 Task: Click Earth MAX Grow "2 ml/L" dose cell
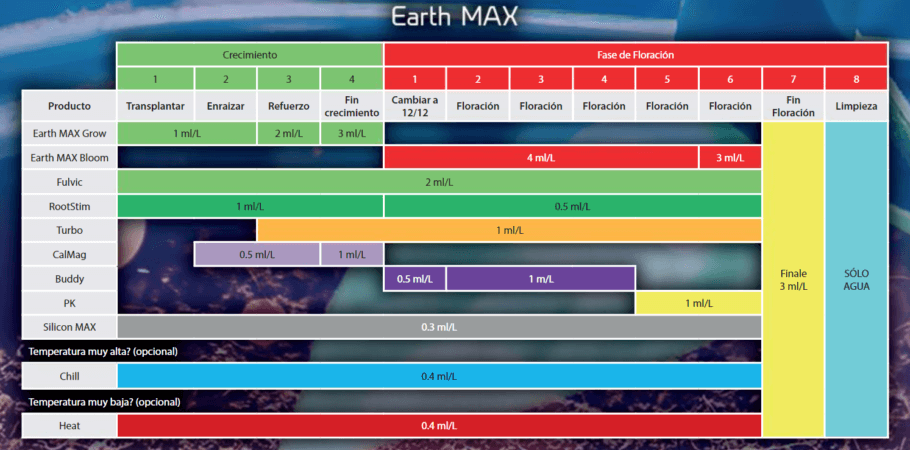coord(288,134)
